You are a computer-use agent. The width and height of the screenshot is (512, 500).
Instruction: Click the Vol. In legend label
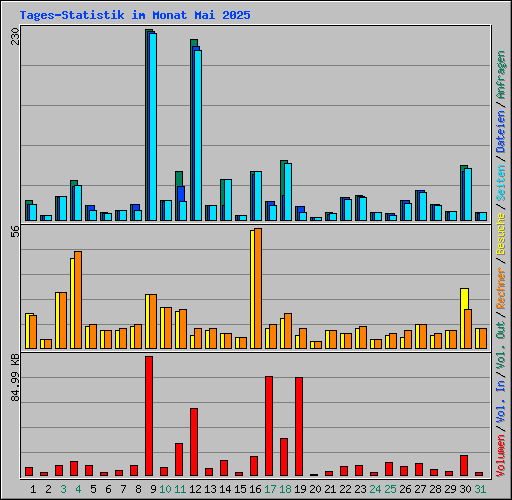501,401
